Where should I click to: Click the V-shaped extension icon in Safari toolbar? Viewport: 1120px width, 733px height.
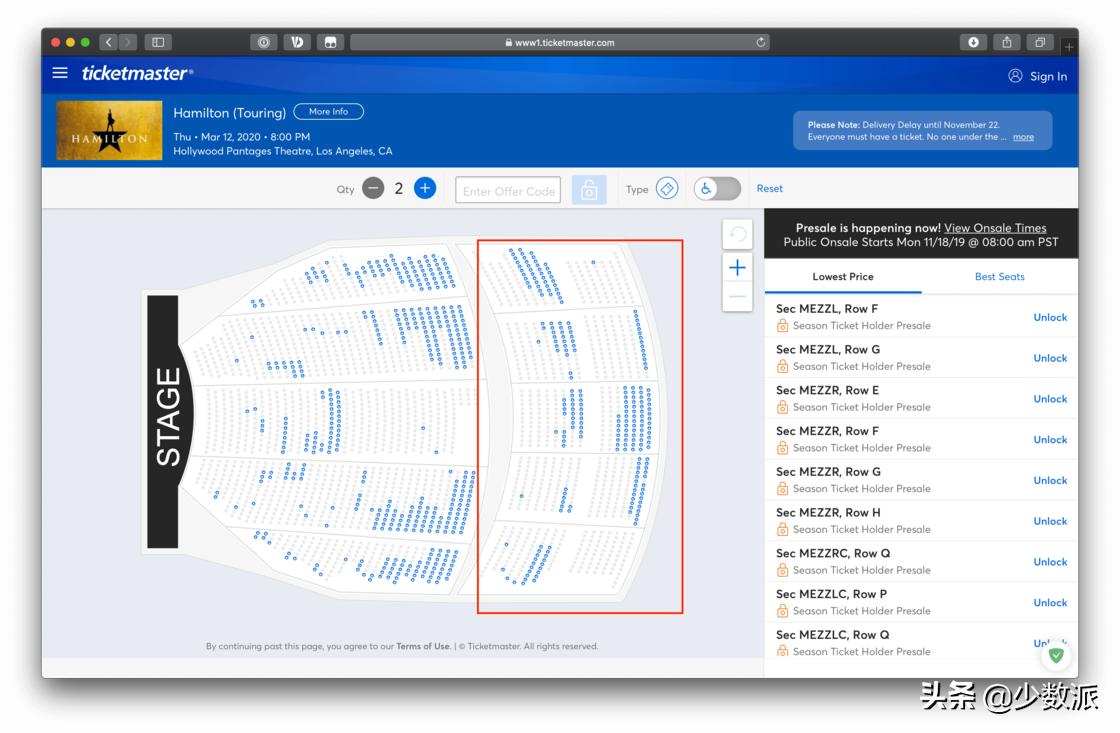click(297, 42)
